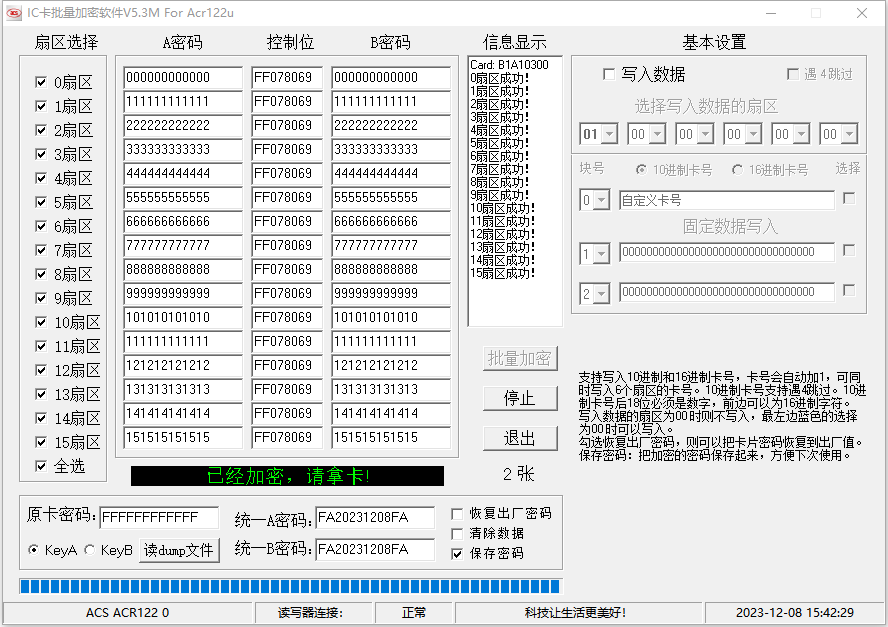Toggle the 5扇区 sector checkbox
This screenshot has width=888, height=627.
(41, 202)
